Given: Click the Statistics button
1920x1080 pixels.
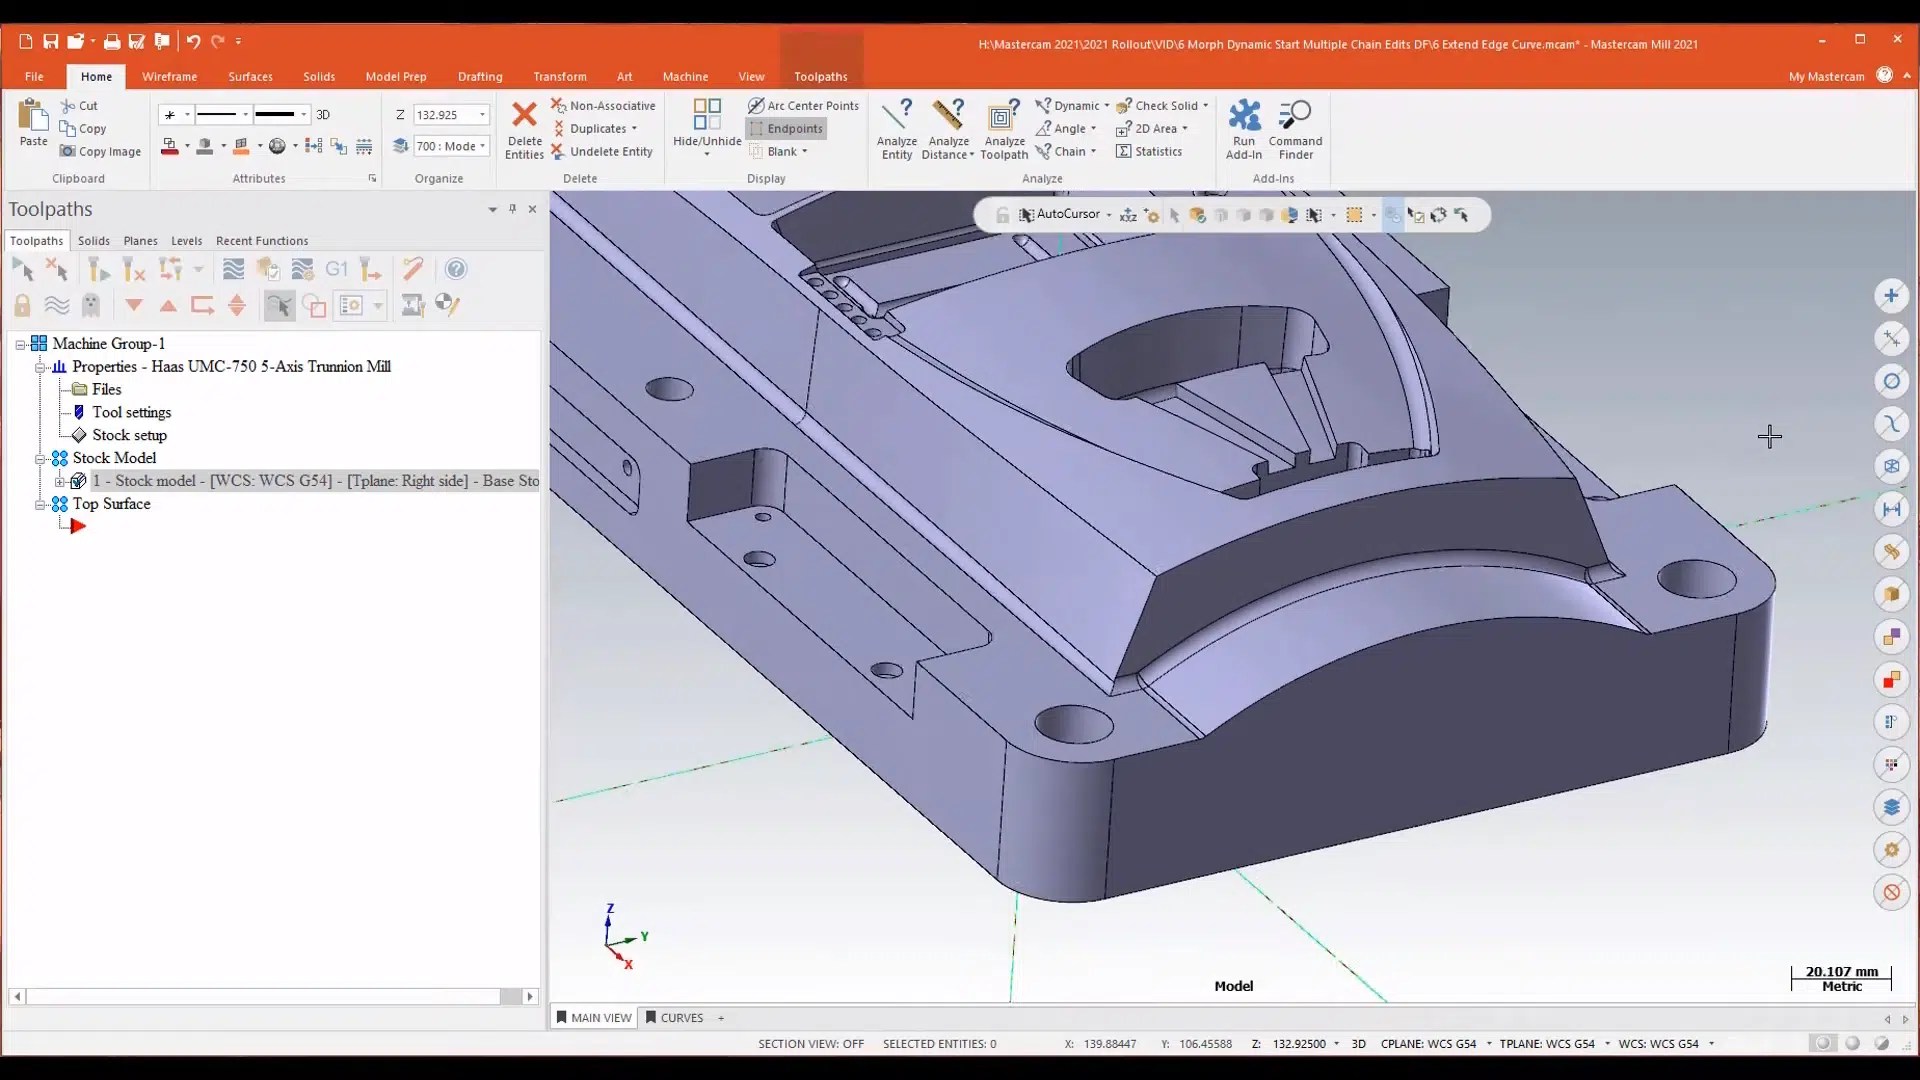Looking at the screenshot, I should (1150, 152).
